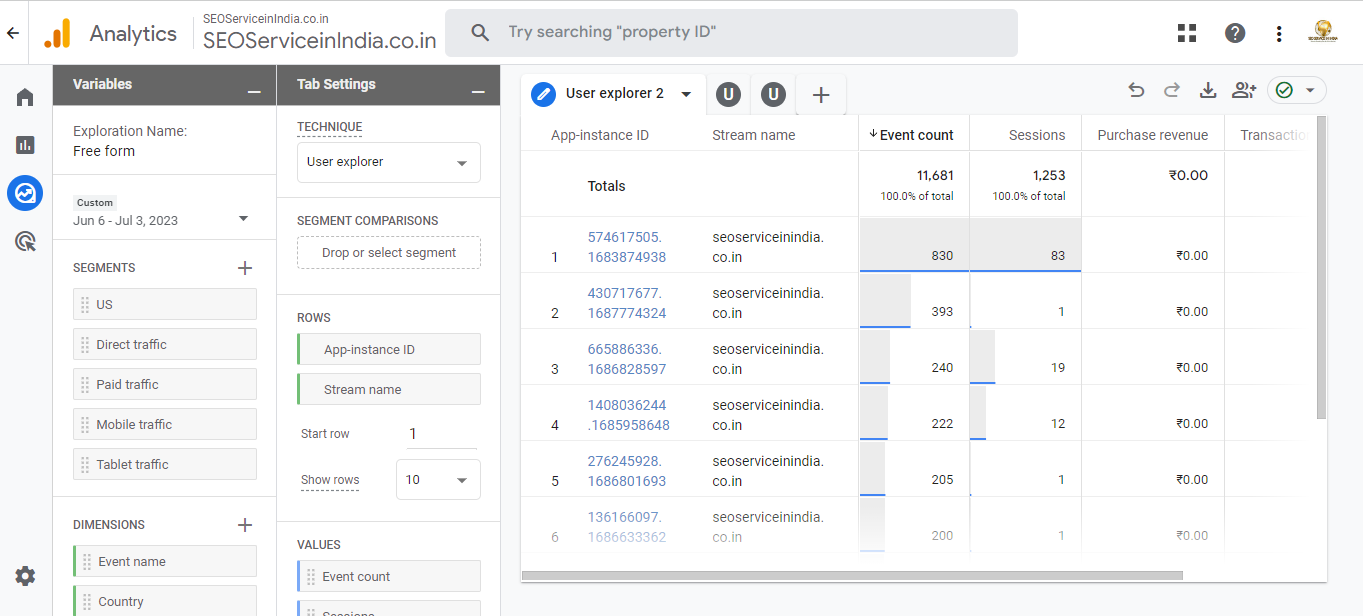
Task: Open Advertising section in sidebar
Action: coord(25,241)
